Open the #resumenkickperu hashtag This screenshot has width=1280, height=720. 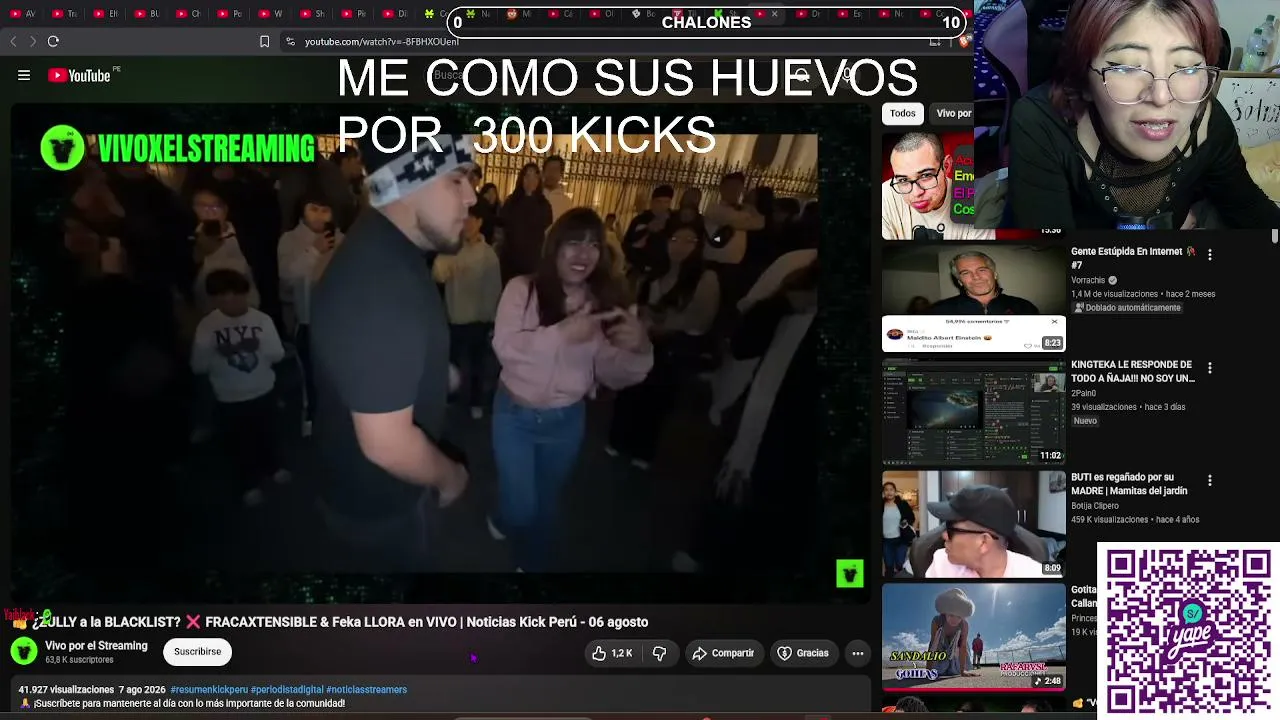click(209, 690)
